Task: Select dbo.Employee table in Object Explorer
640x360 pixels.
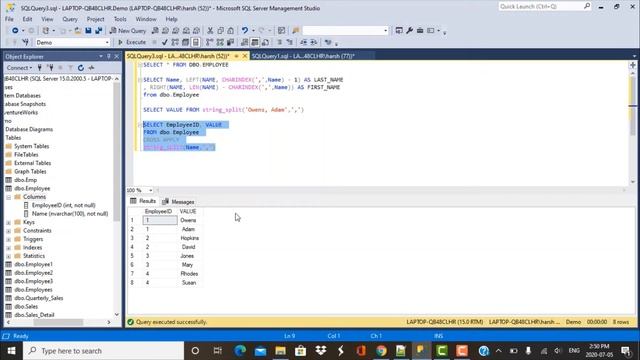Action: tap(32, 189)
